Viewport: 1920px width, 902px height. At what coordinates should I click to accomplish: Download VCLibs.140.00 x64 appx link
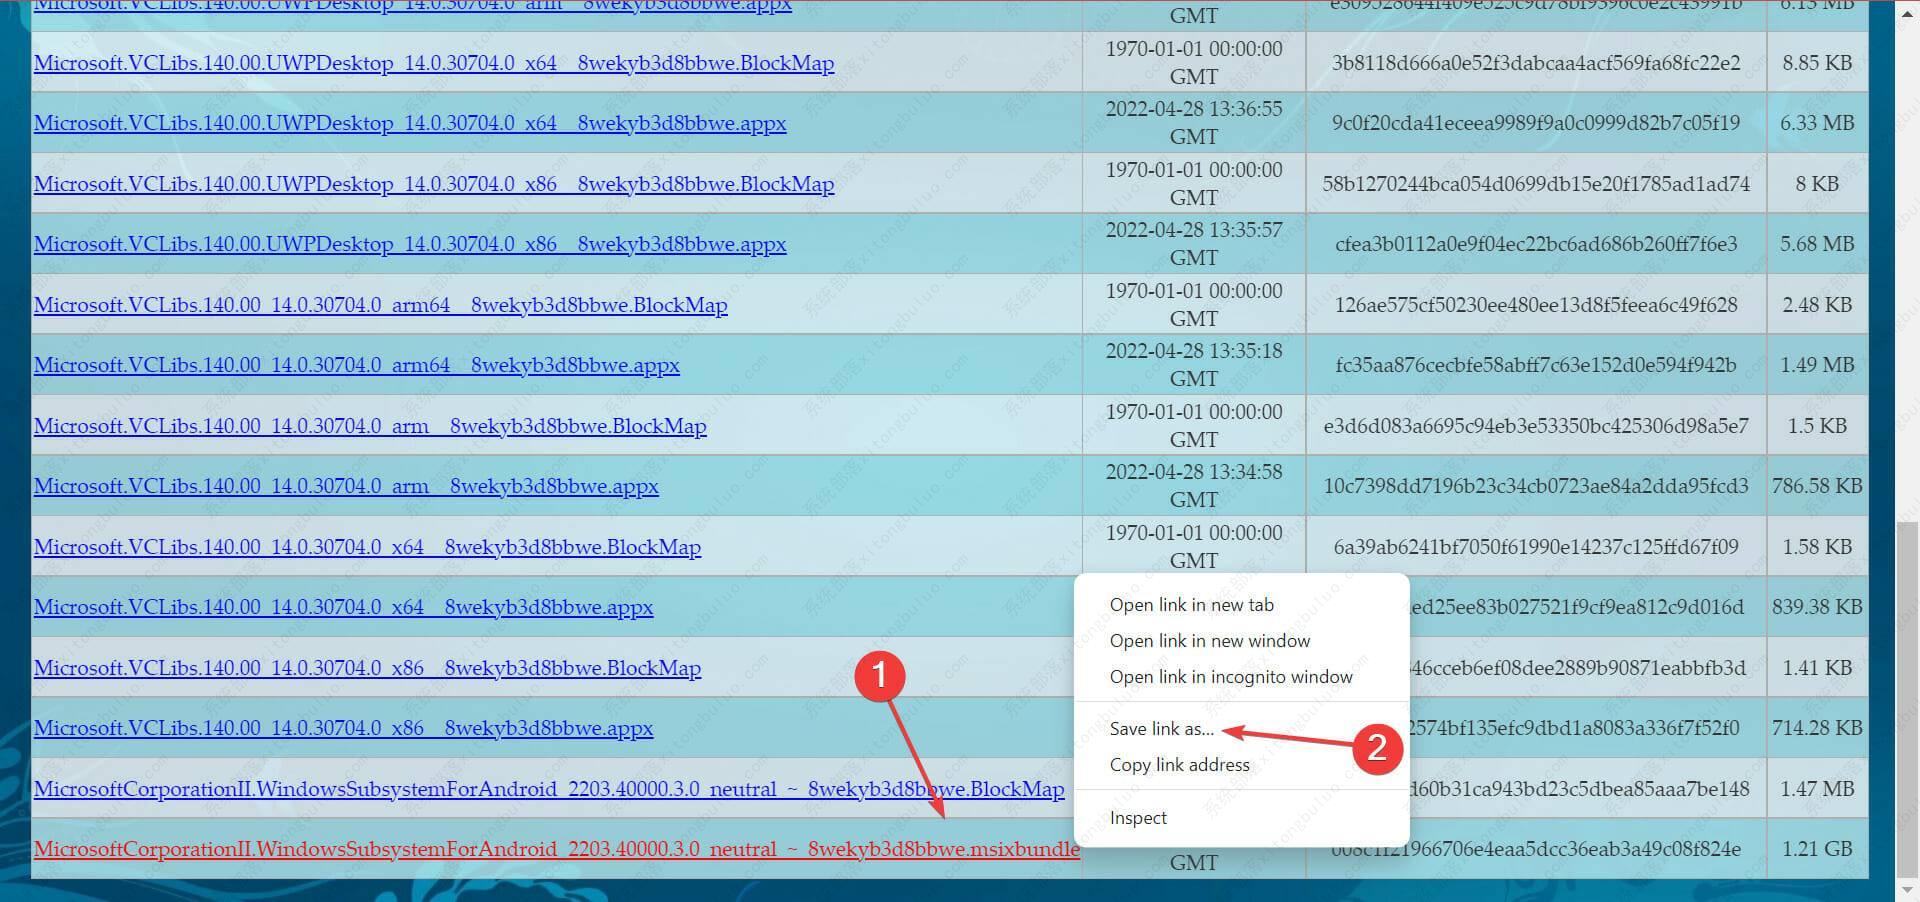click(343, 607)
